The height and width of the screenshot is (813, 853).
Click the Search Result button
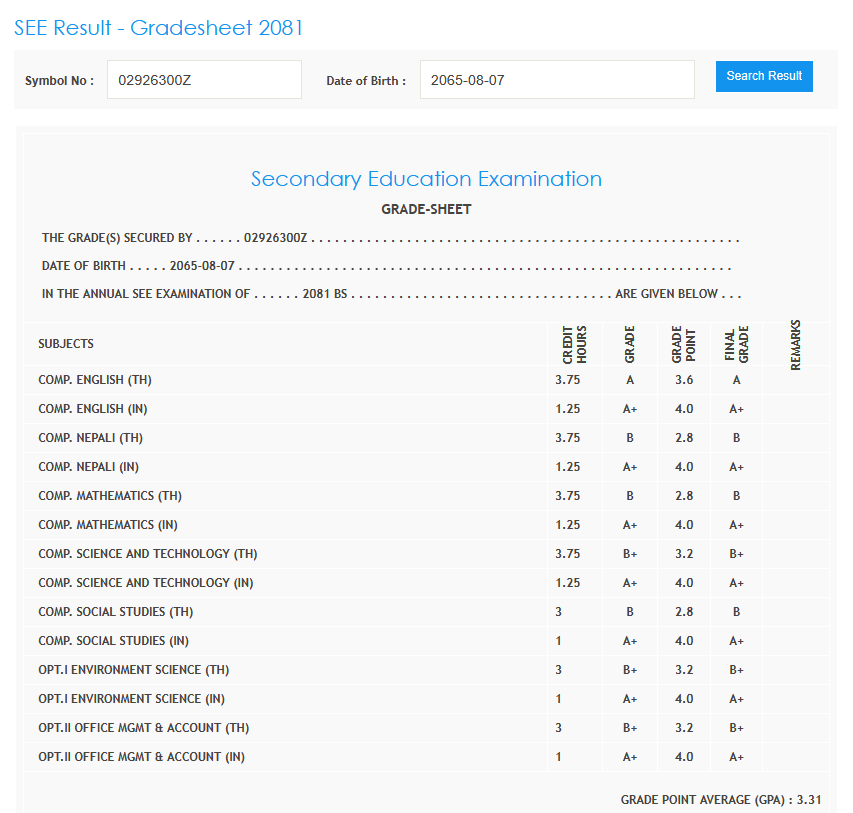tap(764, 76)
